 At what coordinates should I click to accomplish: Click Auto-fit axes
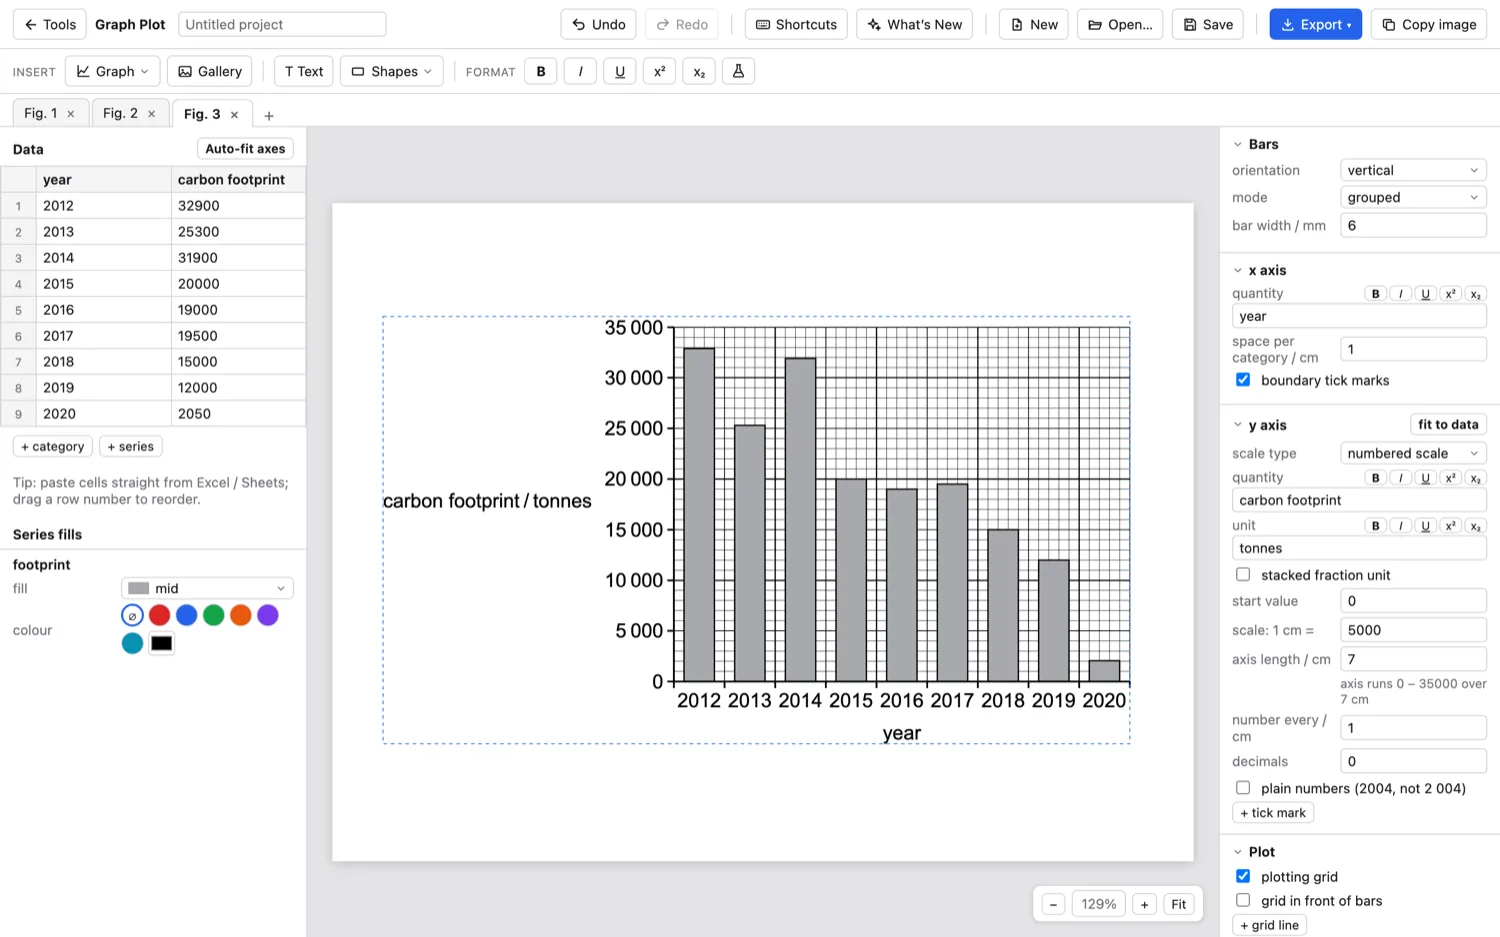click(245, 149)
